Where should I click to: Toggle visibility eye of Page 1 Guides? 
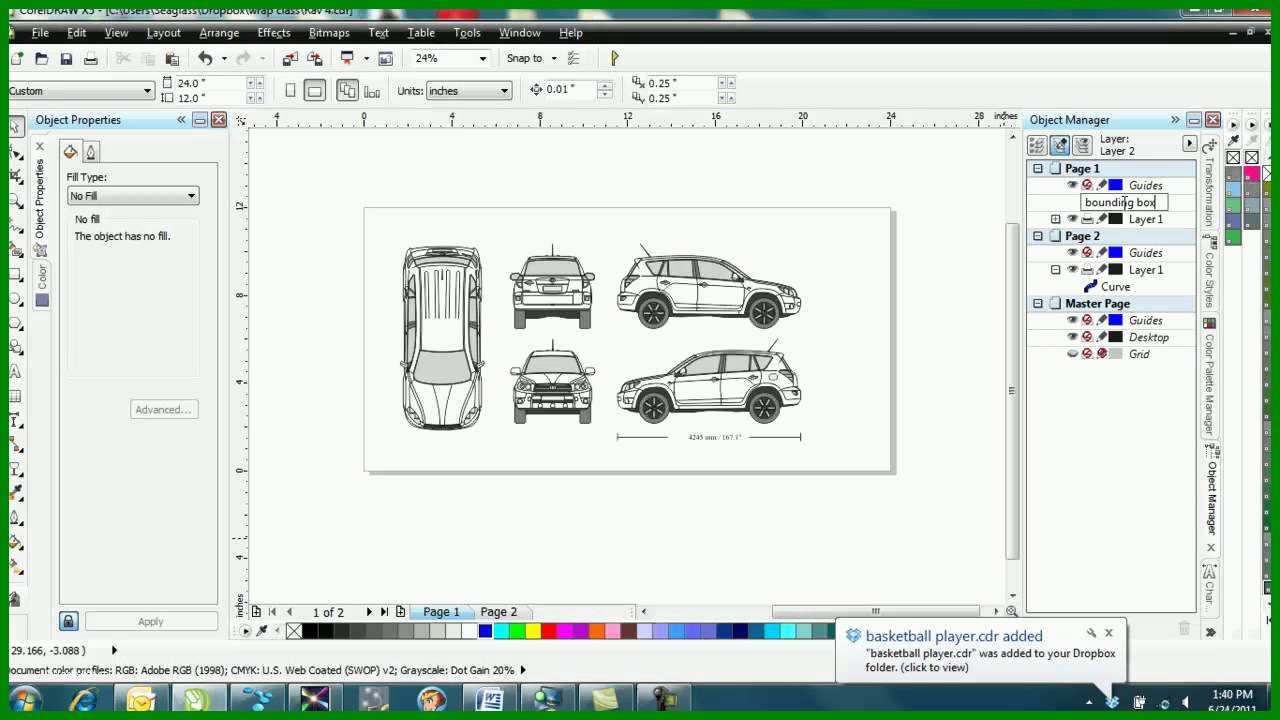point(1072,185)
